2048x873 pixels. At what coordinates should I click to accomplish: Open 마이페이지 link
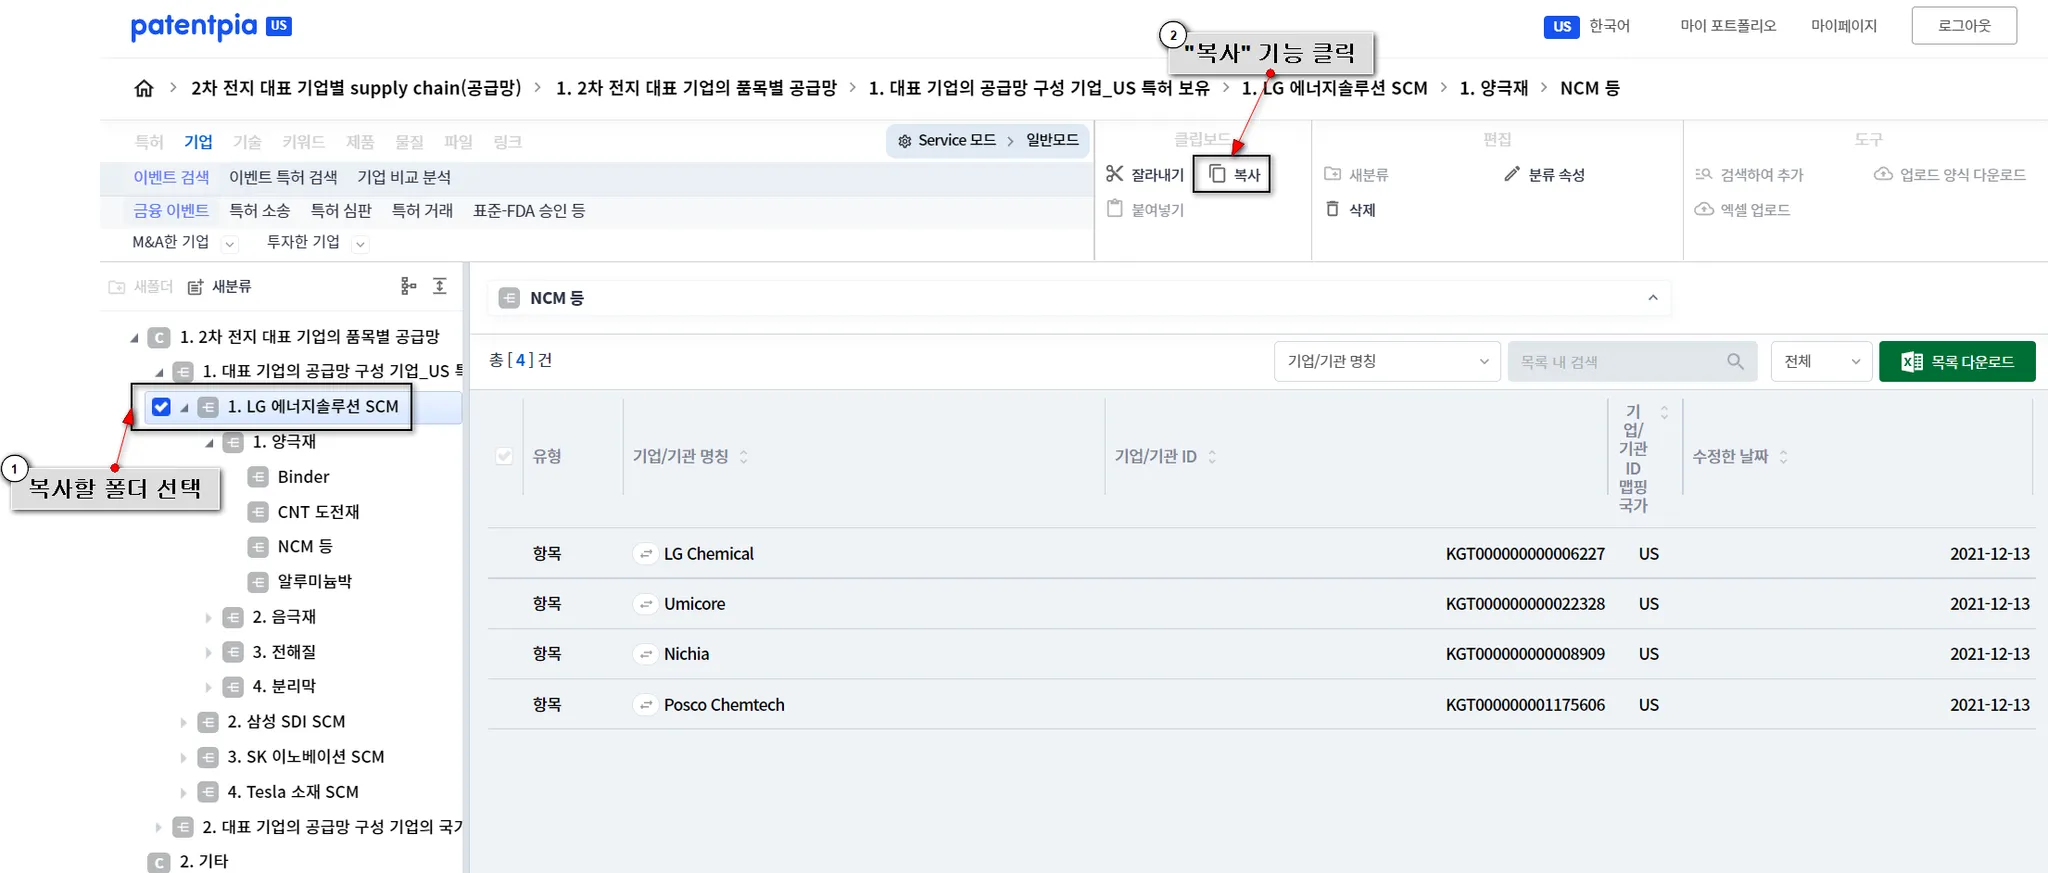1844,26
